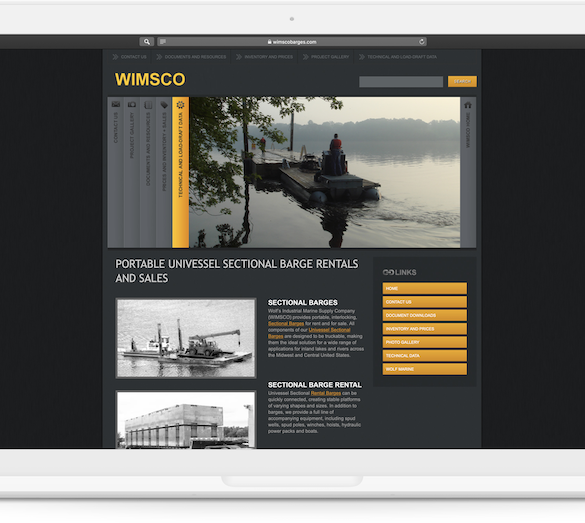
Task: Click the Prices and Inventory tag icon
Action: pyautogui.click(x=164, y=105)
